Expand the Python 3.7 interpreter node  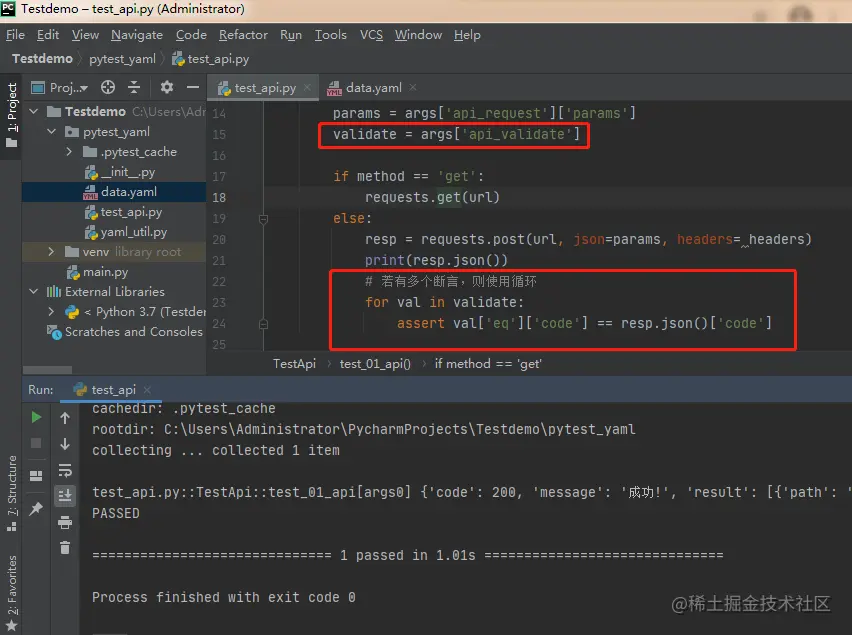point(51,312)
